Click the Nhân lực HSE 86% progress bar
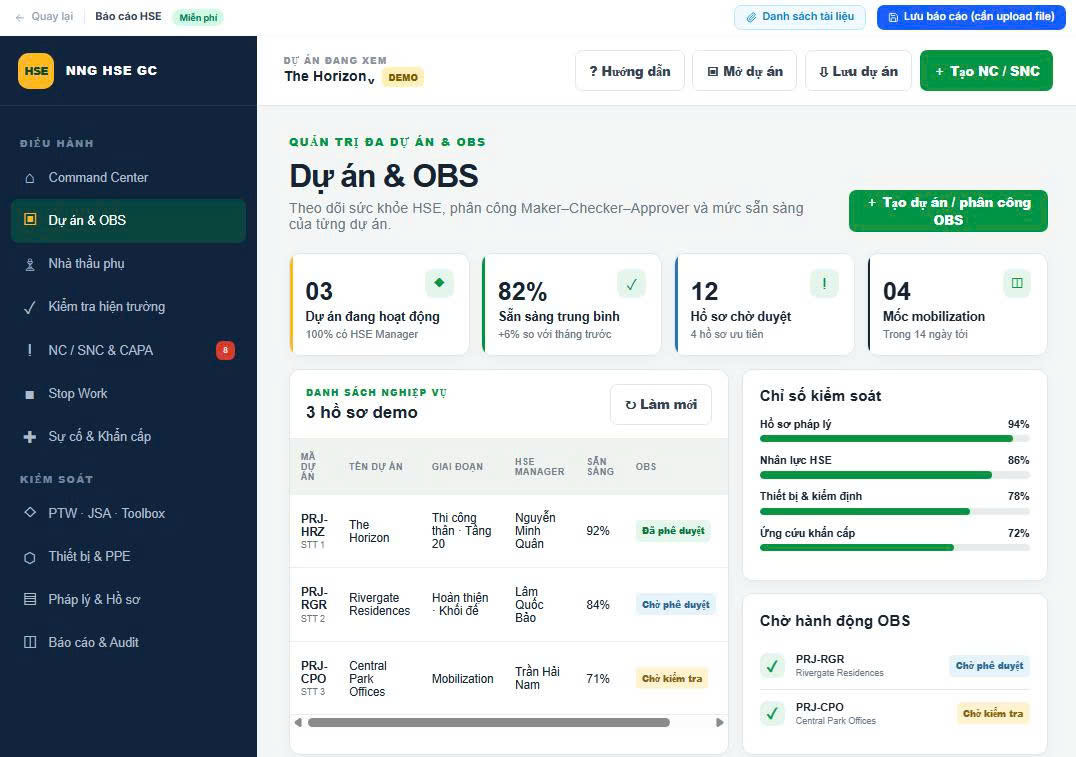 tap(894, 475)
